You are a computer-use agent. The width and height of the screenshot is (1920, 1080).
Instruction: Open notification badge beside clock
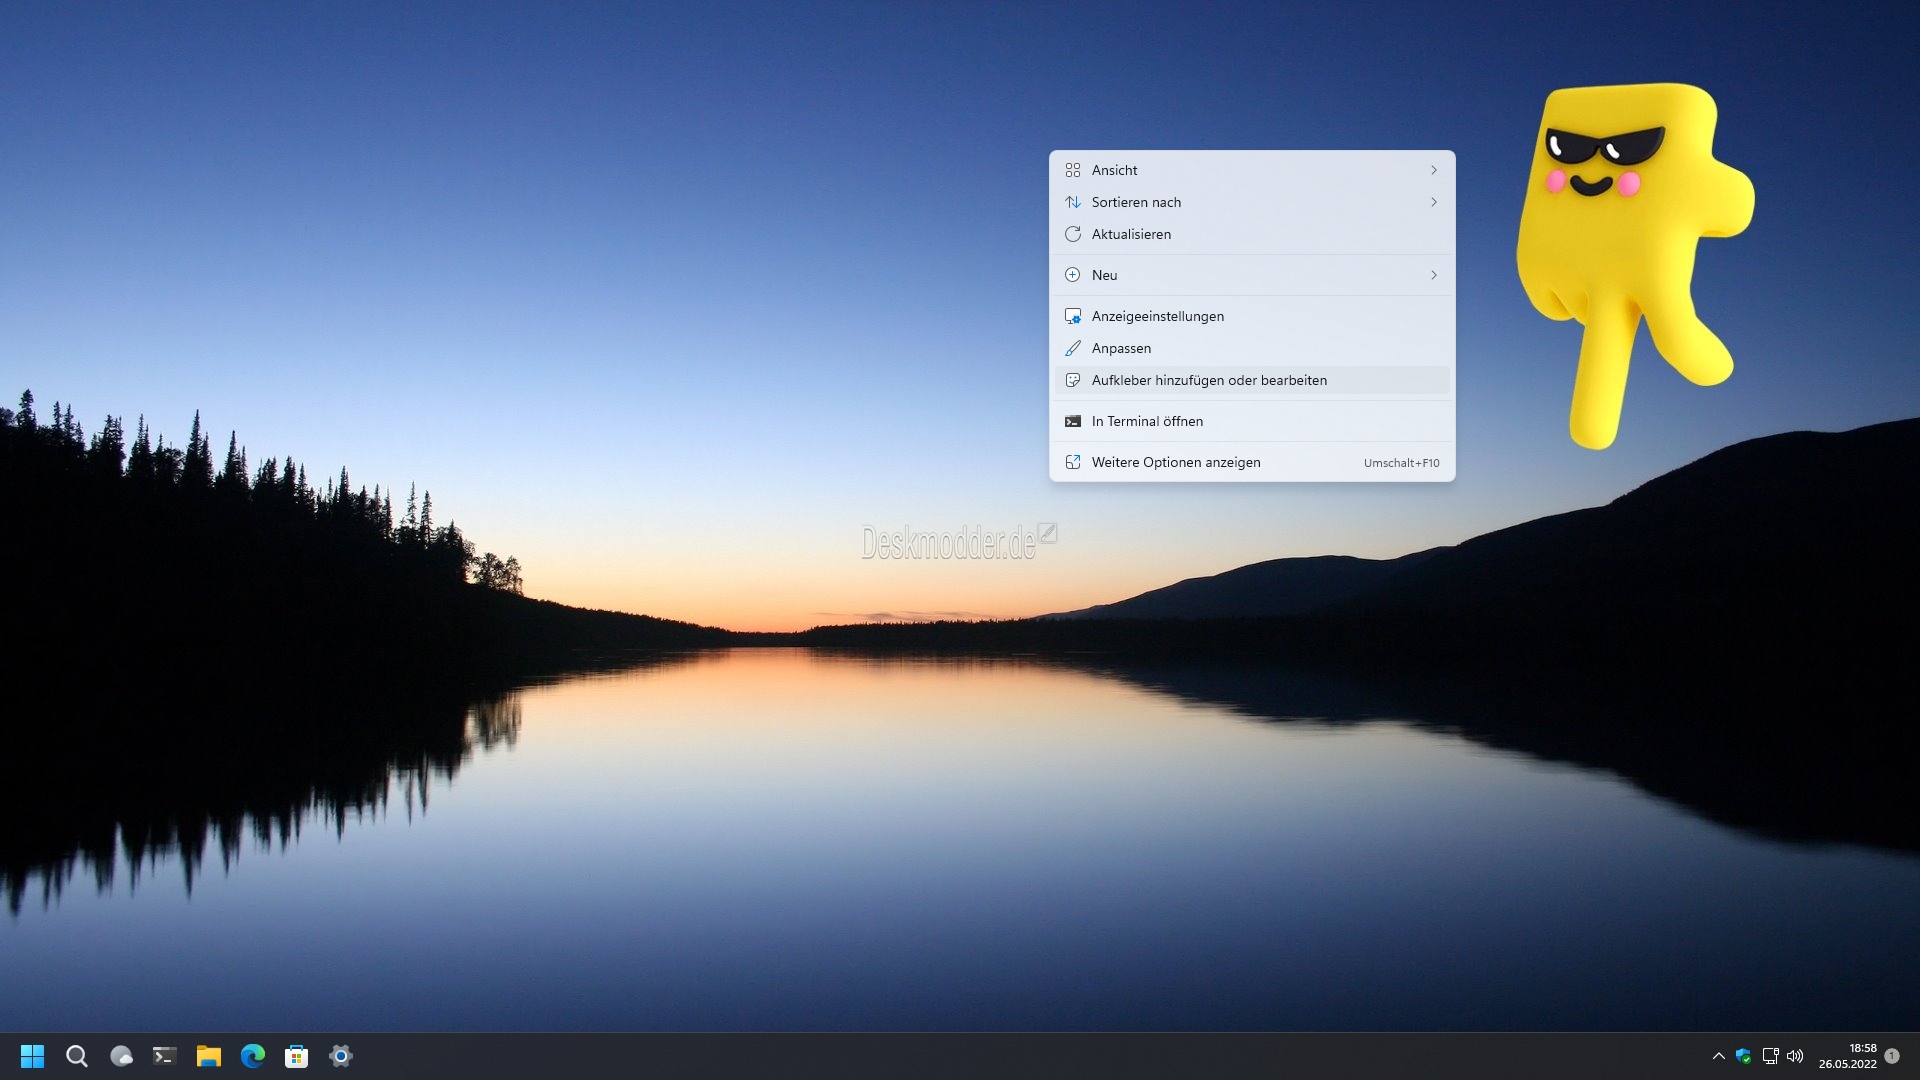tap(1892, 1056)
